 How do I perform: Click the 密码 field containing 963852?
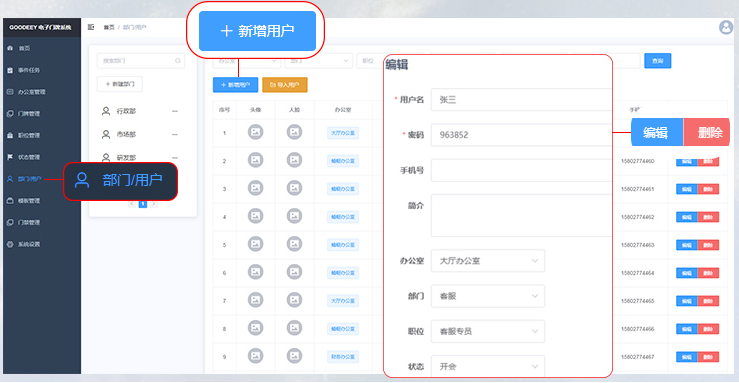pyautogui.click(x=521, y=135)
